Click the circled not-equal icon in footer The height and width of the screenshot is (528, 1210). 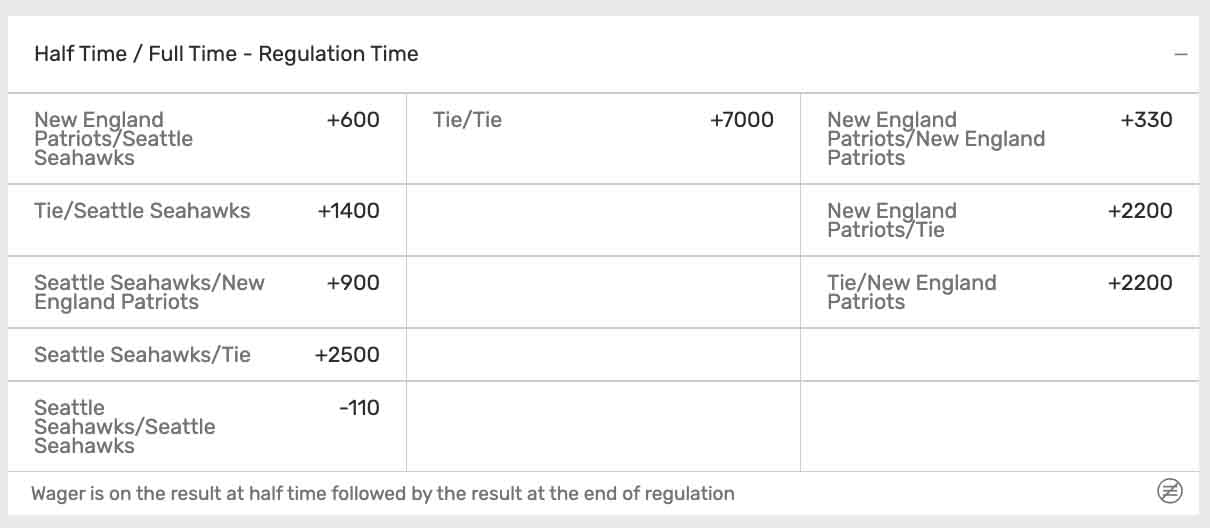(1169, 491)
